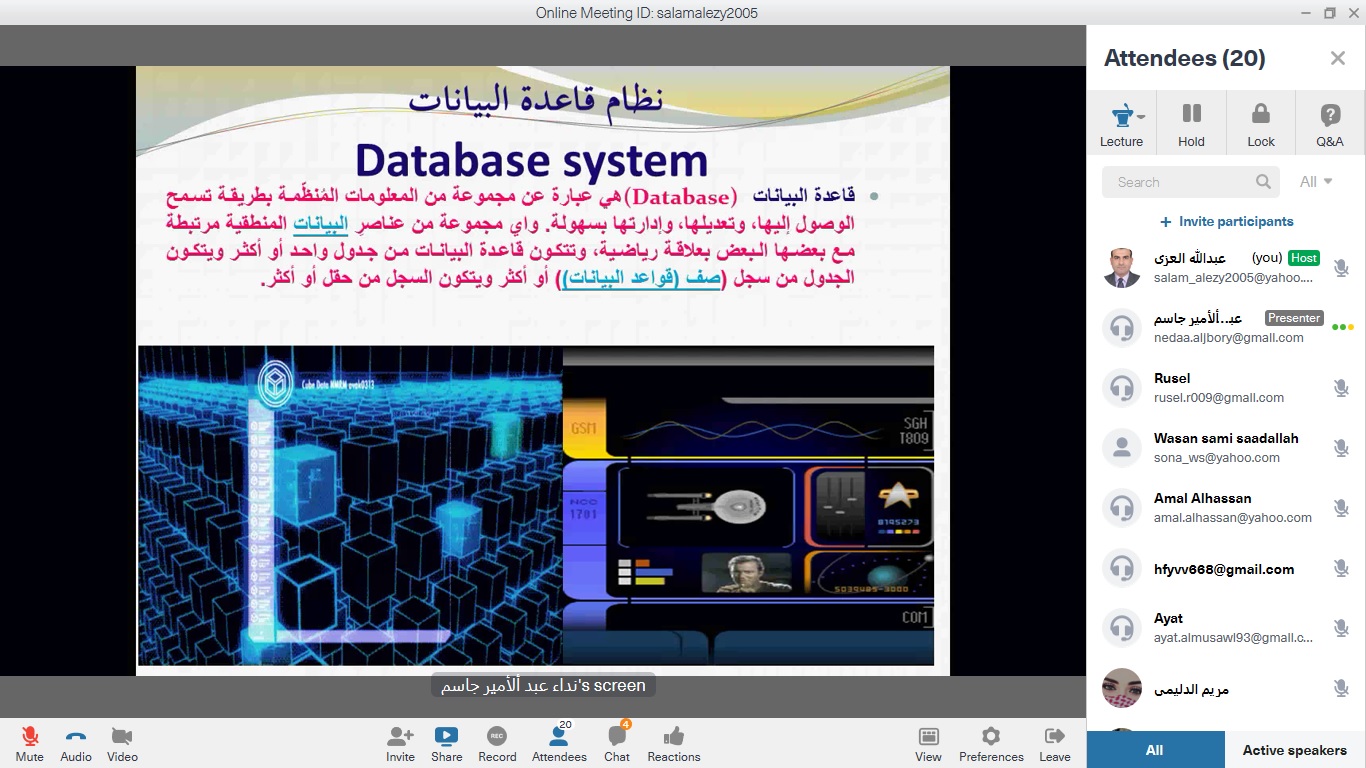Click hfyvv668@gmail.com headset avatar
Image resolution: width=1366 pixels, height=768 pixels.
pos(1122,568)
